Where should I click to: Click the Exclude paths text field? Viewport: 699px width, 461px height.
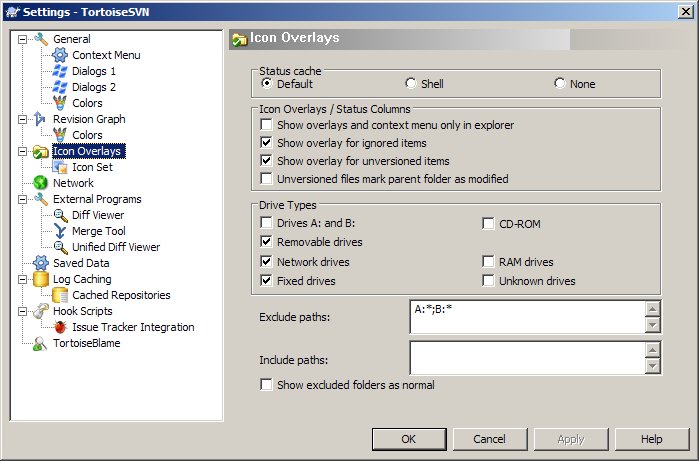(527, 317)
